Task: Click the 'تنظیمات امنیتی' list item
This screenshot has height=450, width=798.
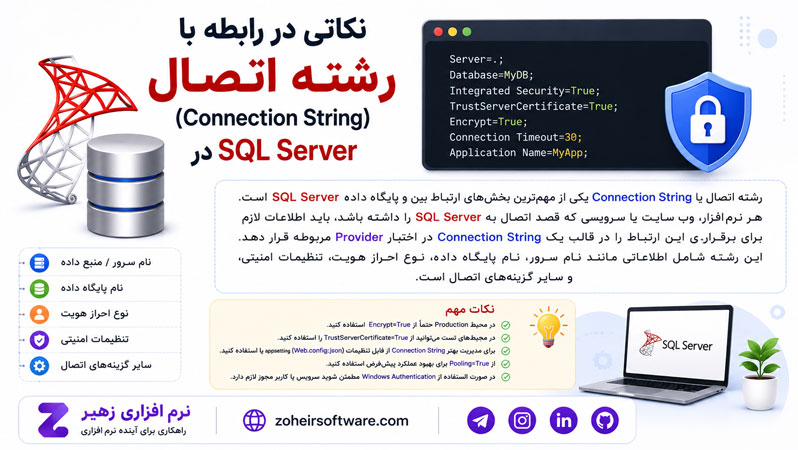Action: 95,340
